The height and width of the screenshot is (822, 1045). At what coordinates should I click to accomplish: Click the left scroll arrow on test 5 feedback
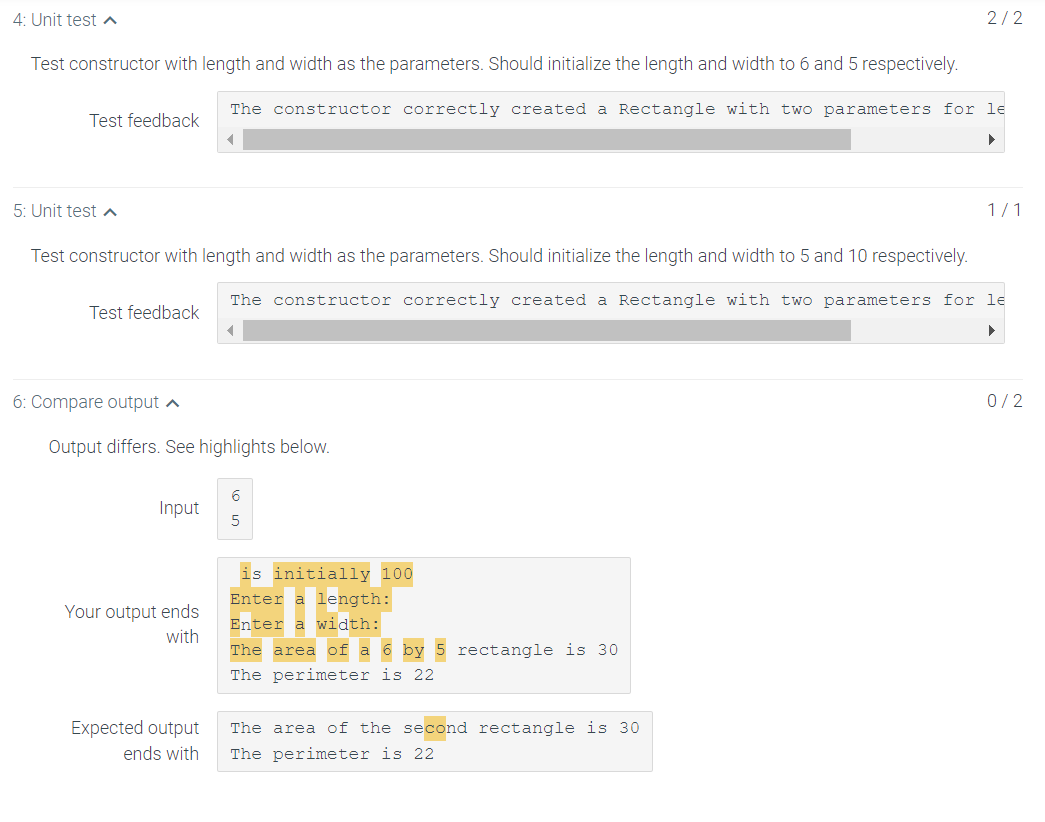(230, 331)
